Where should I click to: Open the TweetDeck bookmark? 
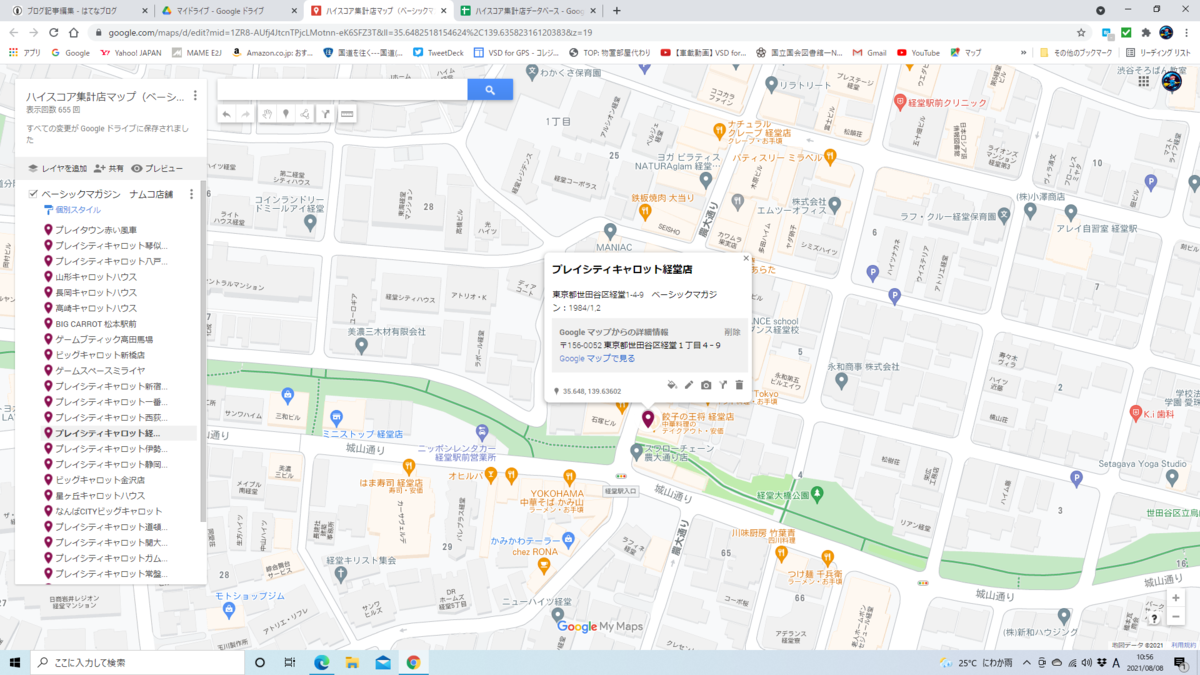[438, 52]
